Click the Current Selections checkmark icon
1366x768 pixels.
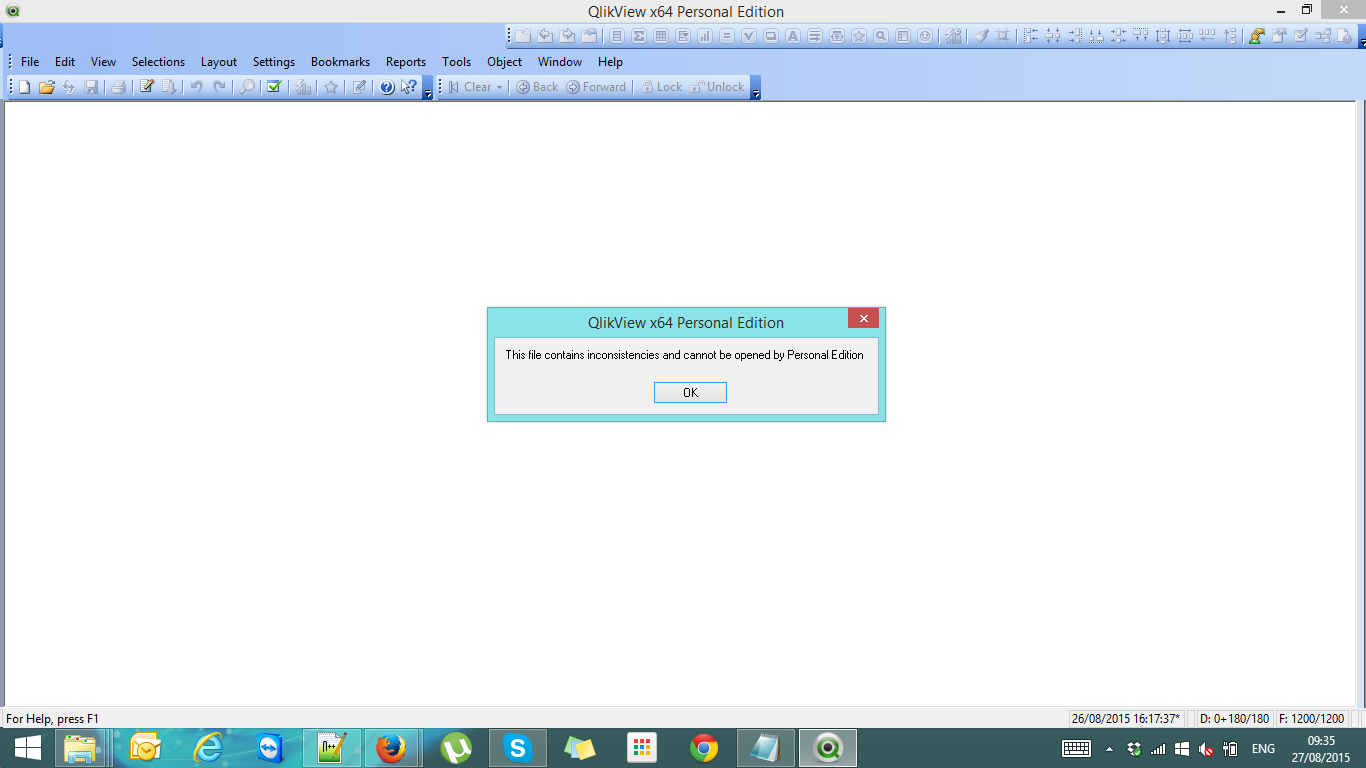(274, 87)
